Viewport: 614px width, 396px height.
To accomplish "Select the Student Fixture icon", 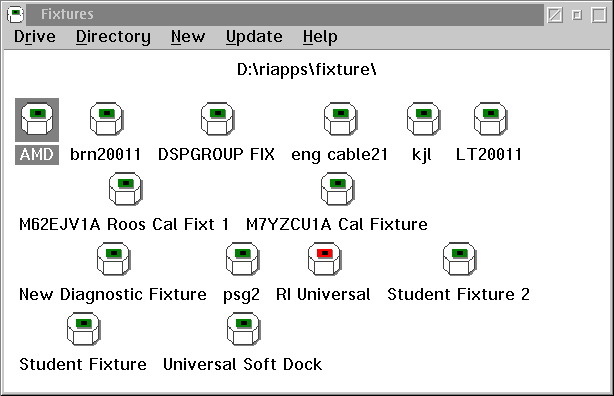I will (x=83, y=329).
